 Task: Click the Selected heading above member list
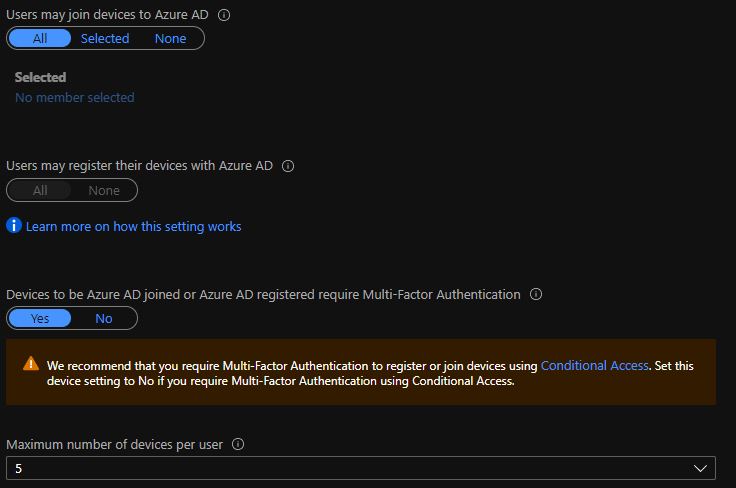click(40, 77)
